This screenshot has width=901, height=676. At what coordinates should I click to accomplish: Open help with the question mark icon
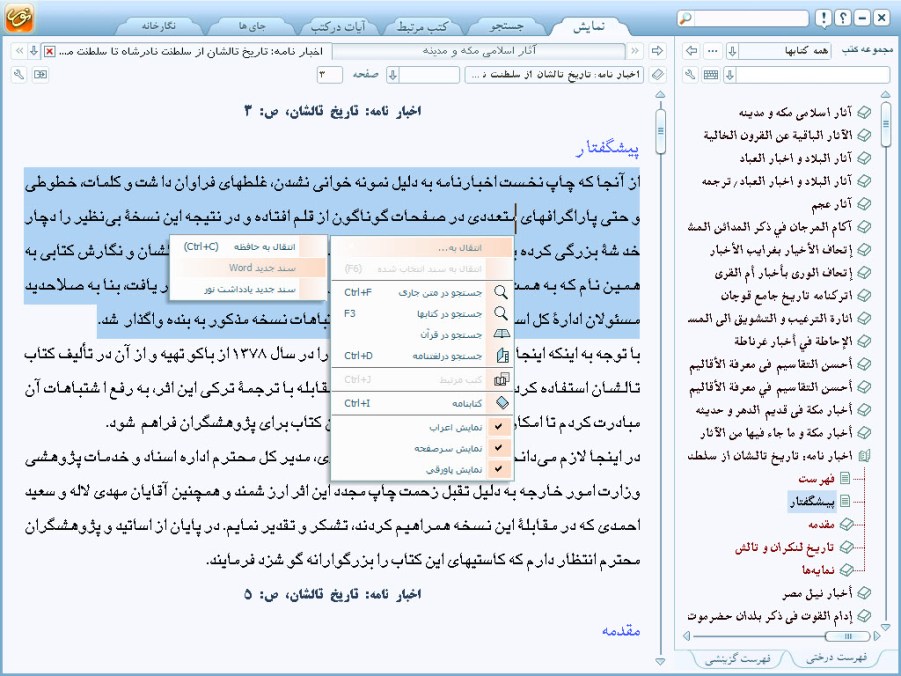(842, 18)
